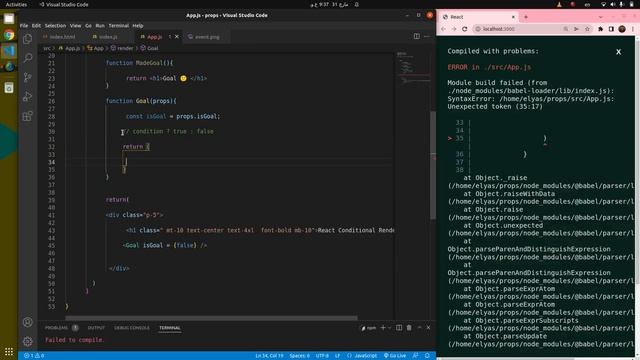Close the App.js editor tab
Viewport: 640px width, 360px height.
[x=177, y=37]
